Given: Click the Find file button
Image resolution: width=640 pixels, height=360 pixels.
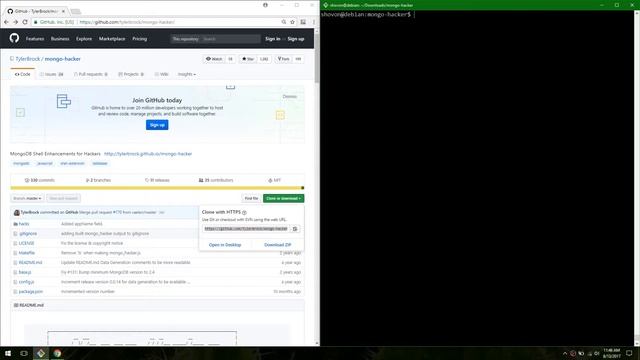Looking at the screenshot, I should pyautogui.click(x=251, y=198).
